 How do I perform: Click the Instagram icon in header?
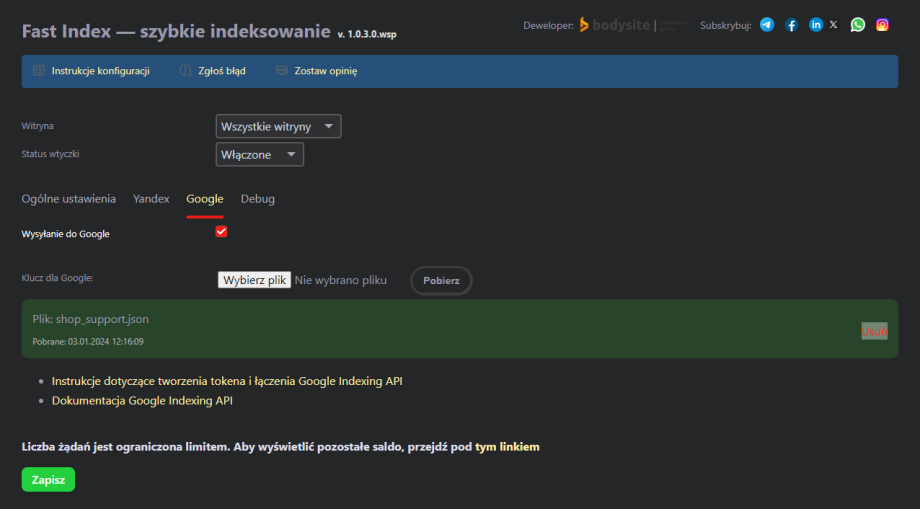coord(882,25)
